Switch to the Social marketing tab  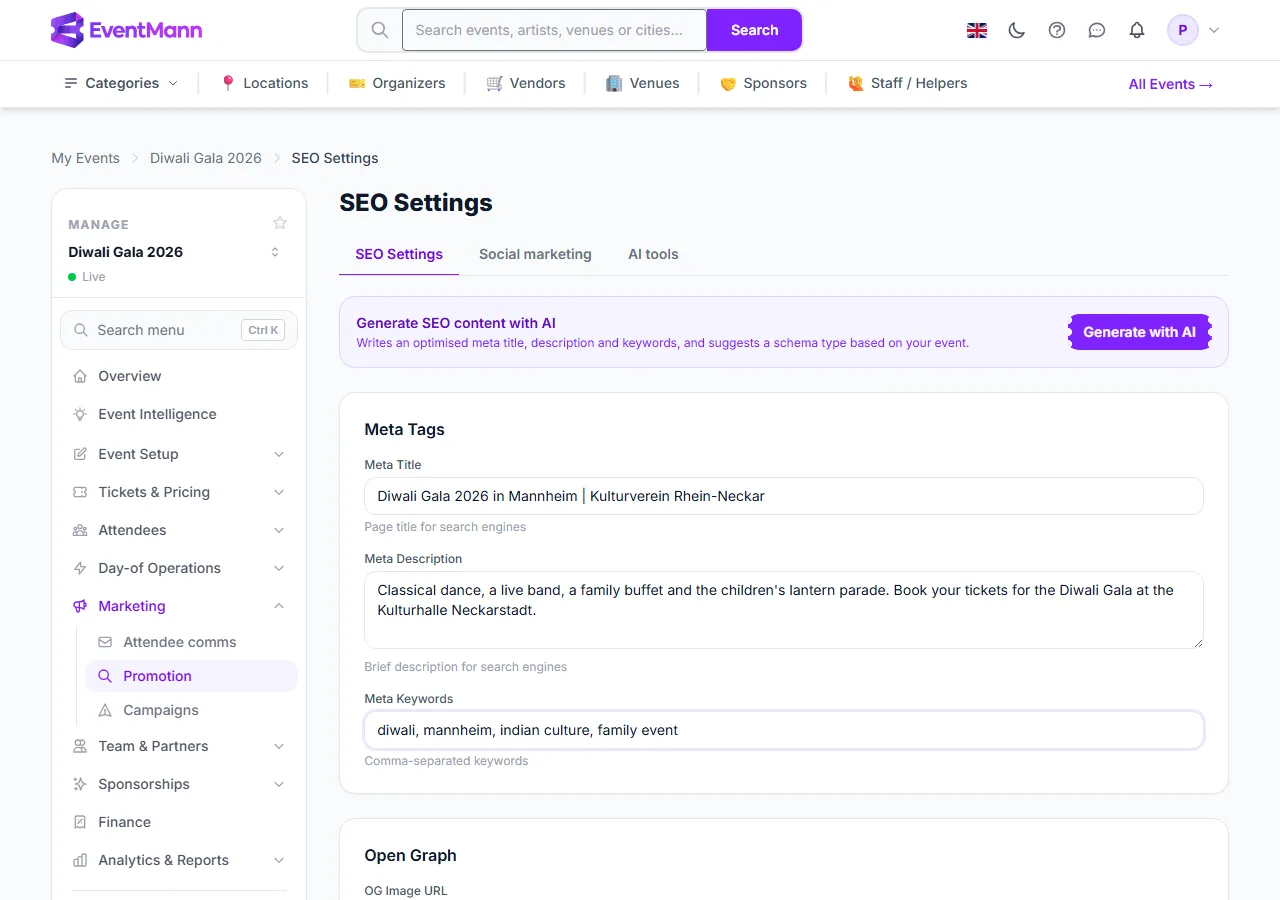pos(535,254)
